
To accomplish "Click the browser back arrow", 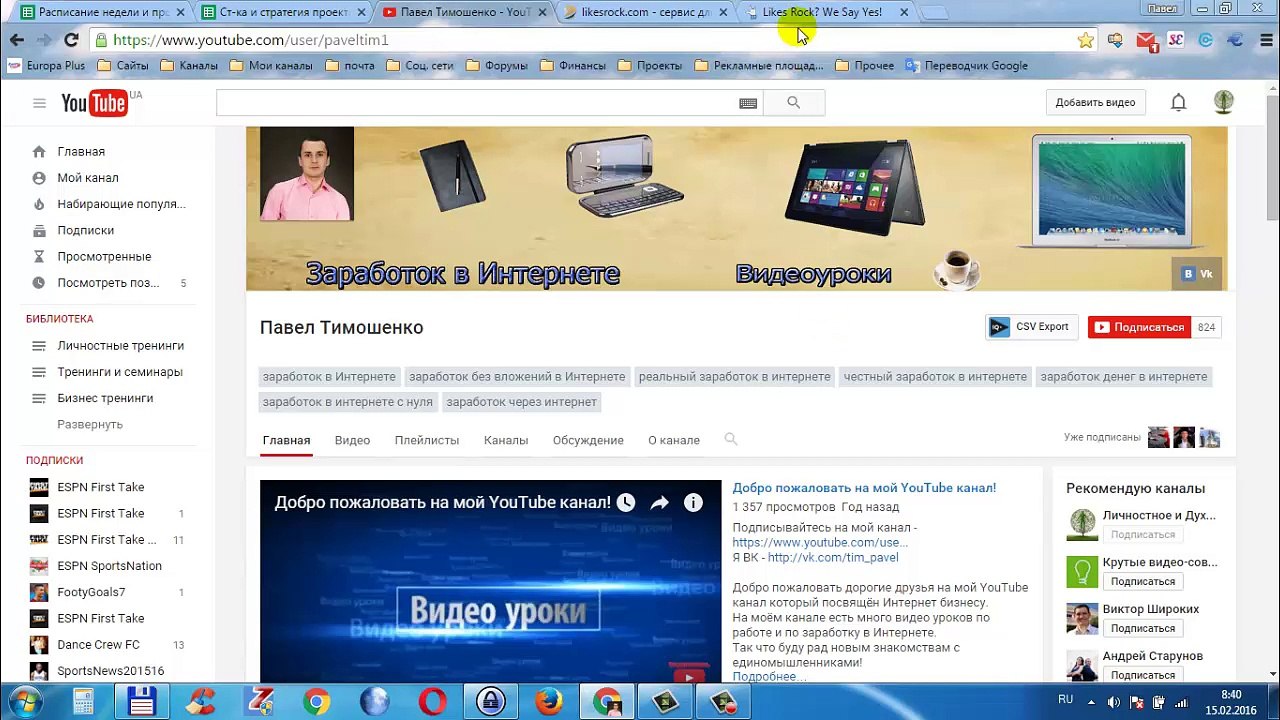I will coord(17,40).
